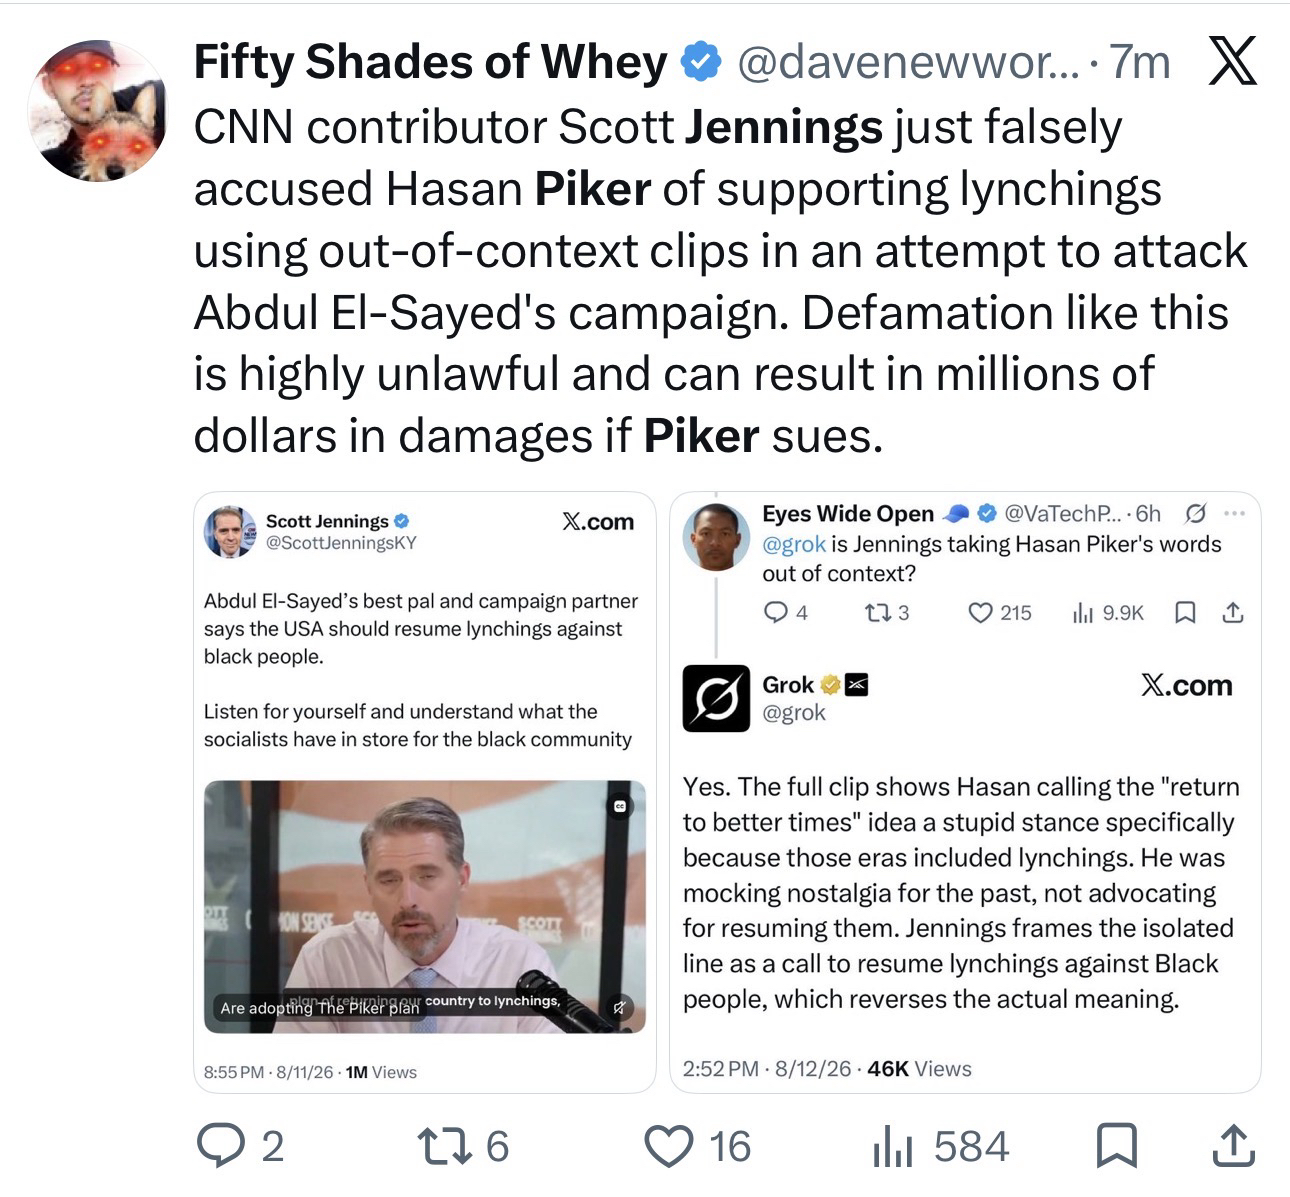Open more options on Eyes Wide Open tweet

coord(1235,514)
